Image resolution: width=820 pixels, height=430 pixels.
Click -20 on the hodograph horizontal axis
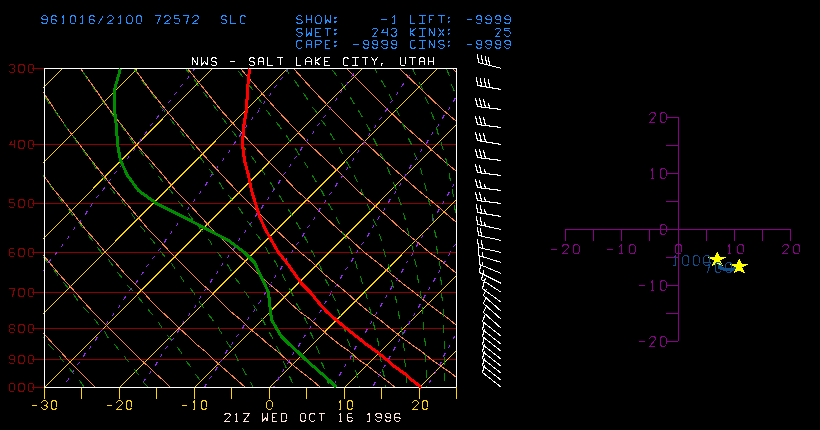pyautogui.click(x=566, y=250)
